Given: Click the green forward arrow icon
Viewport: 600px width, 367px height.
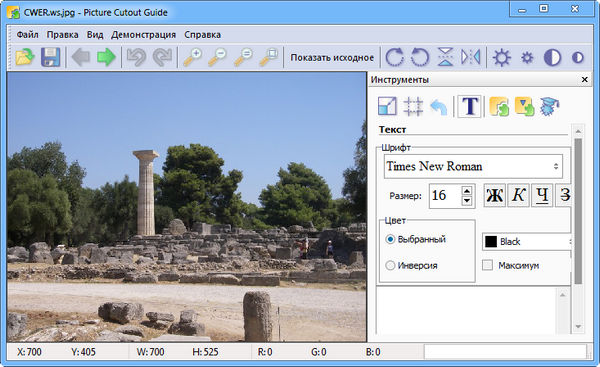Looking at the screenshot, I should [x=106, y=57].
